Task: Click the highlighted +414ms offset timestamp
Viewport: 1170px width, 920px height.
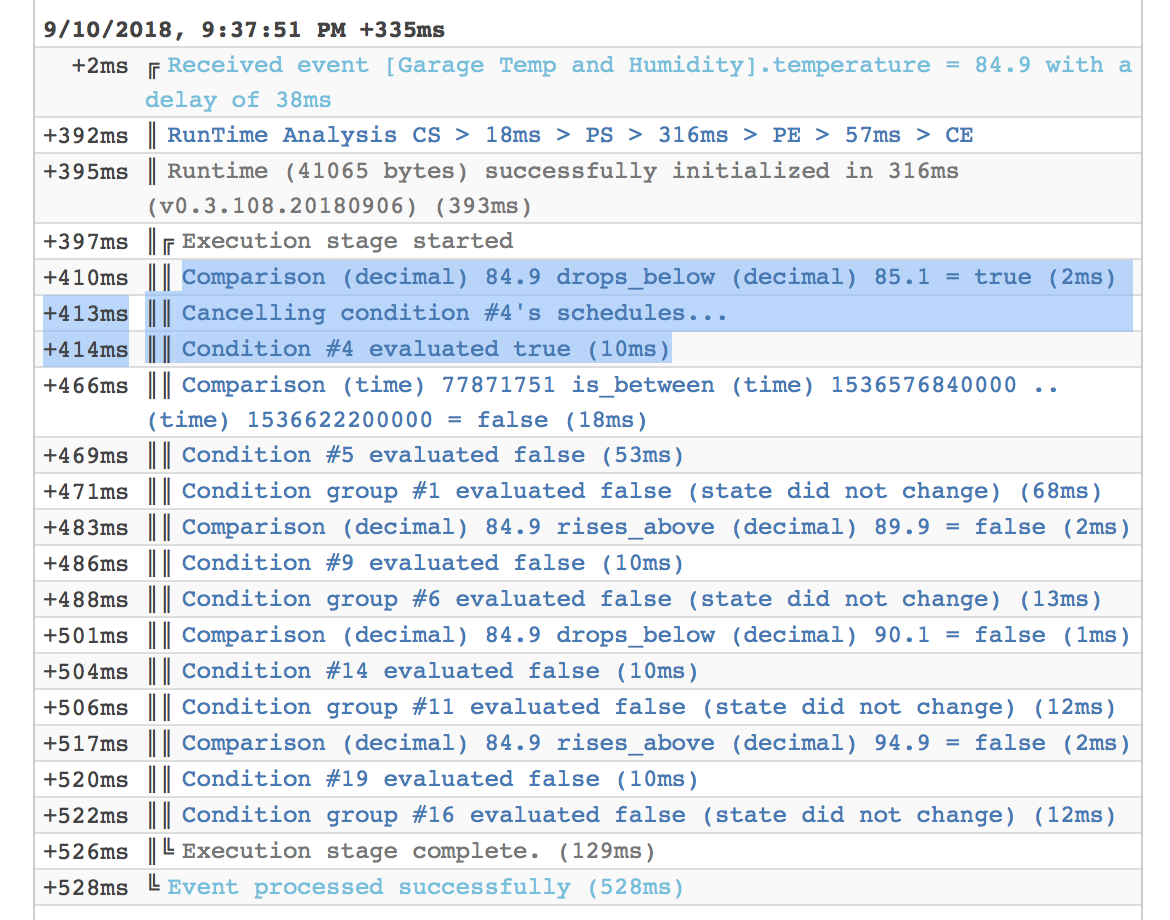Action: coord(86,349)
